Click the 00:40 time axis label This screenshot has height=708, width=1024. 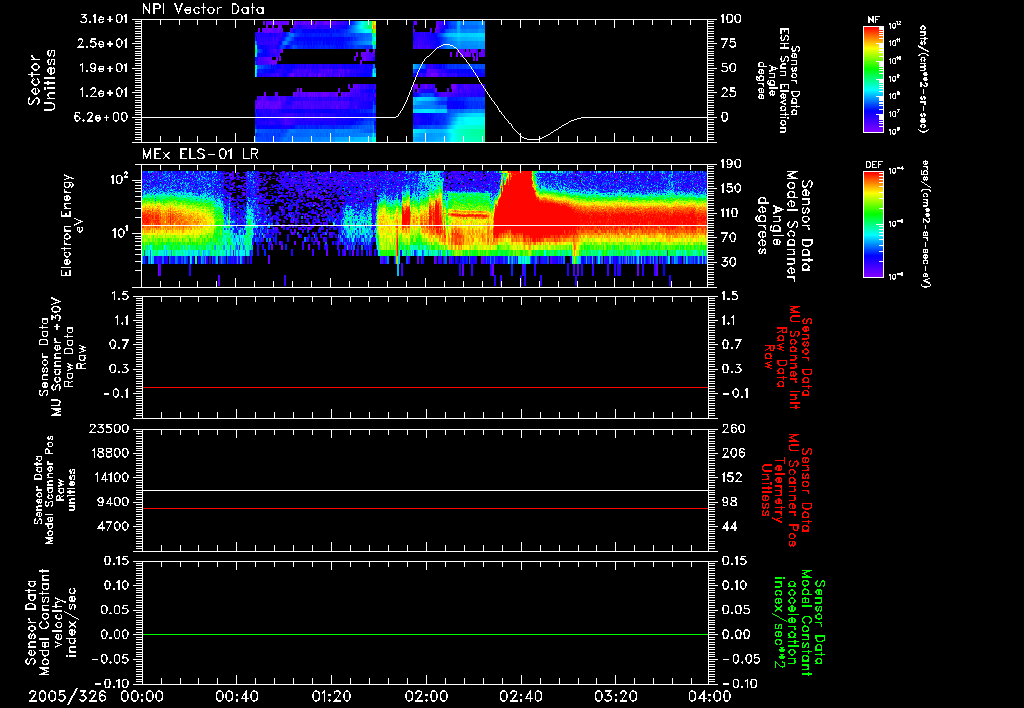click(x=236, y=696)
